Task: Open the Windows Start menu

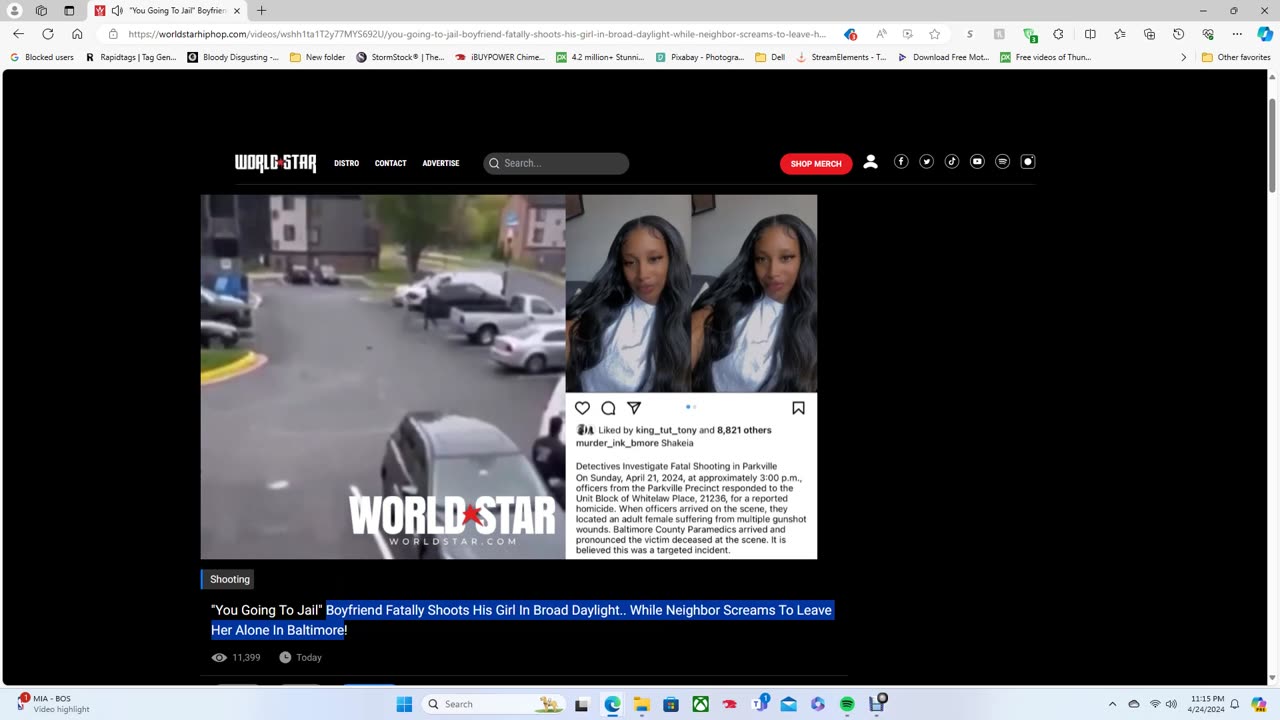Action: tap(404, 704)
